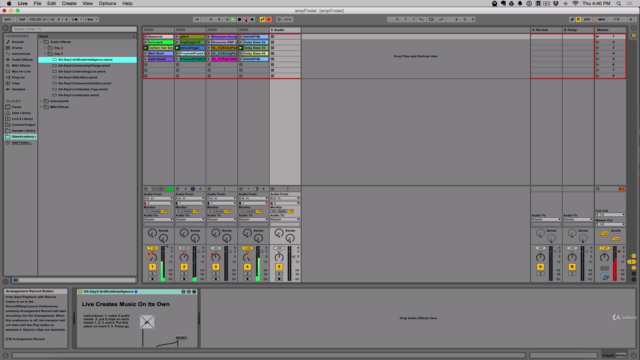Click the browser search field
Image resolution: width=640 pixels, height=360 pixels.
click(x=74, y=29)
